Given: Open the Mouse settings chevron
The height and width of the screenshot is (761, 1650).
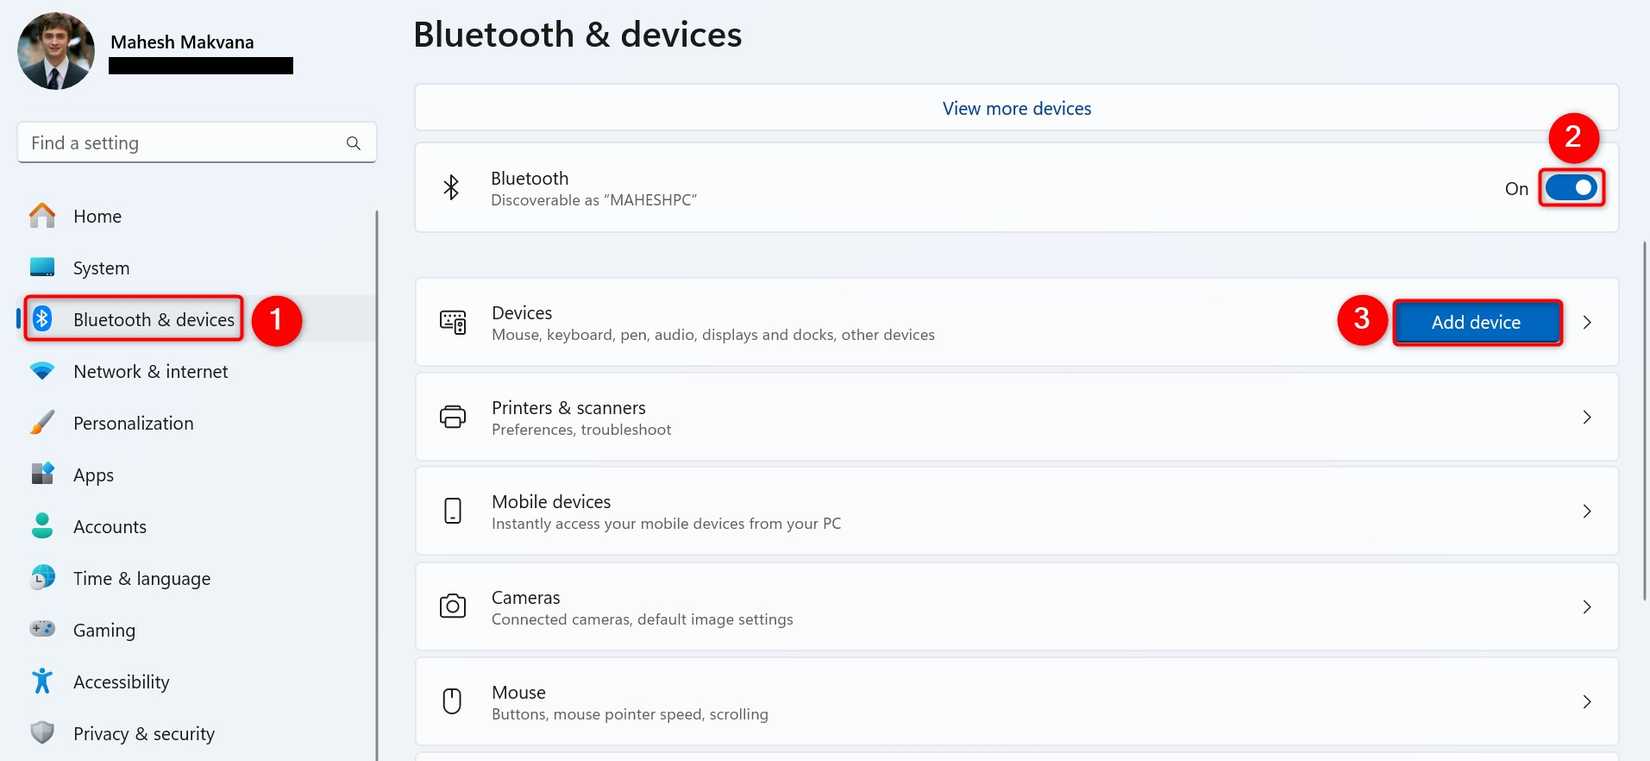Looking at the screenshot, I should (x=1587, y=702).
